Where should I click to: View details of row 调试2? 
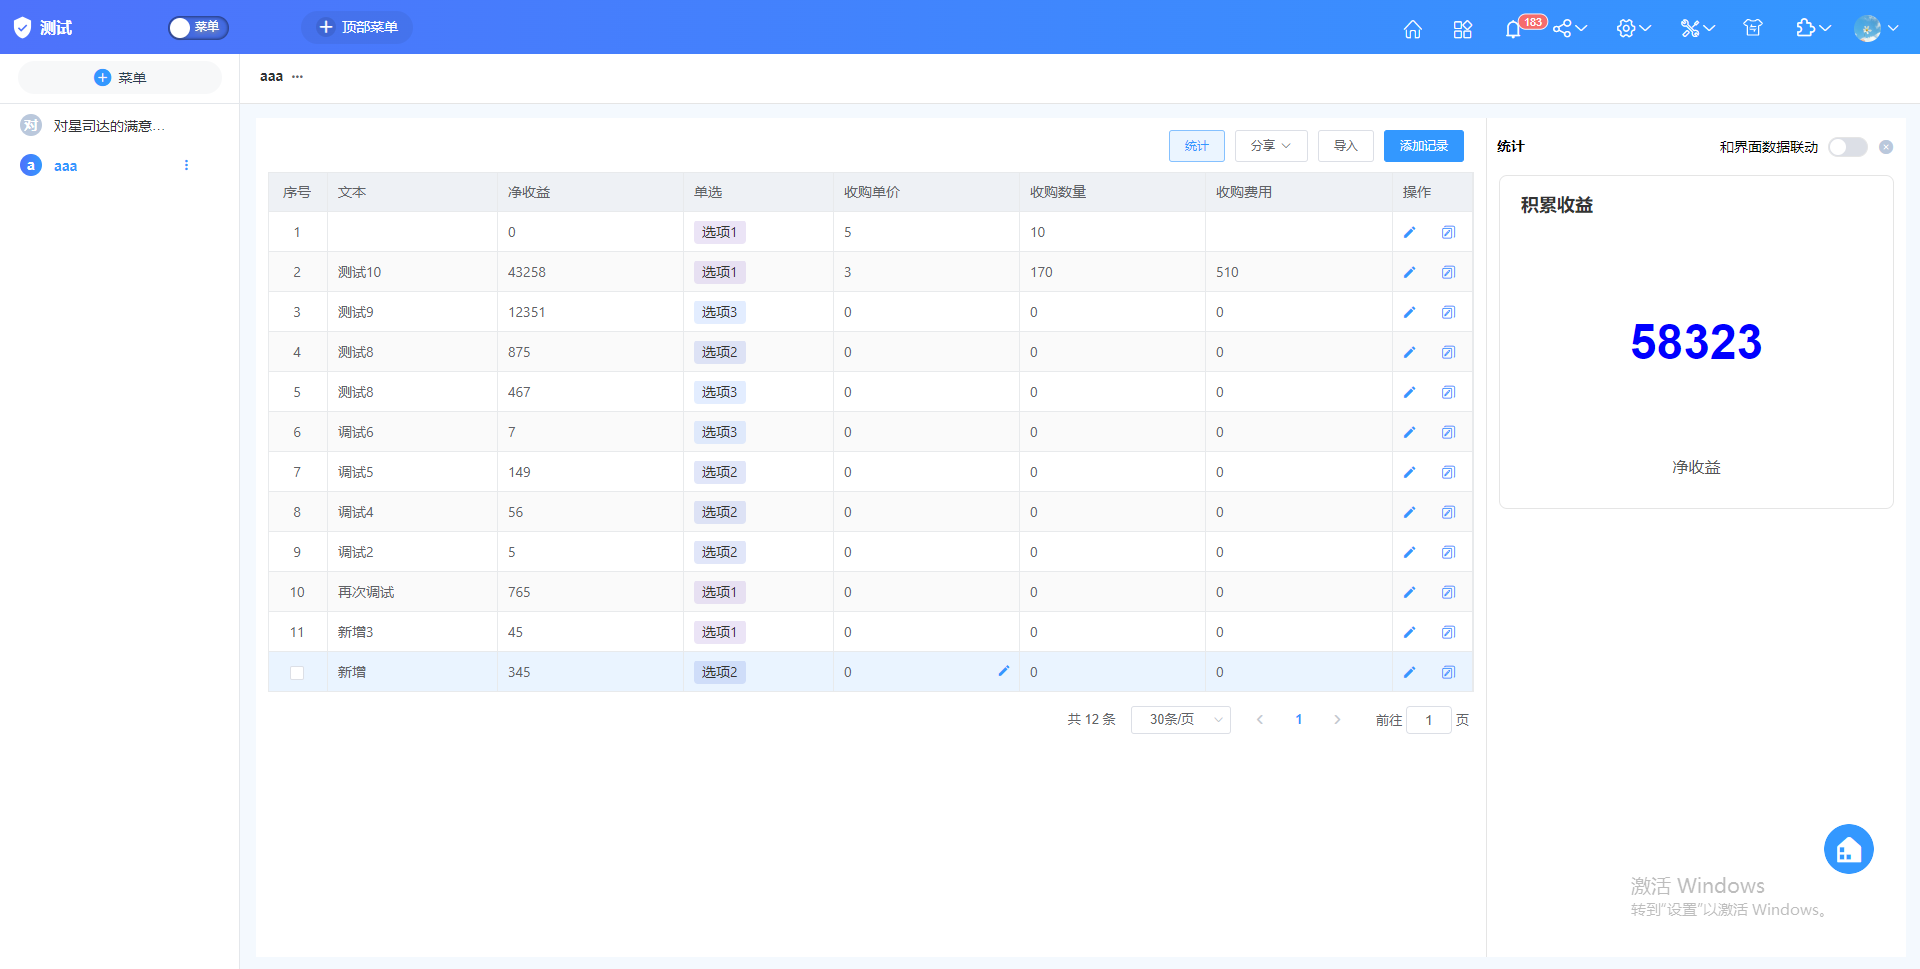pos(1448,552)
